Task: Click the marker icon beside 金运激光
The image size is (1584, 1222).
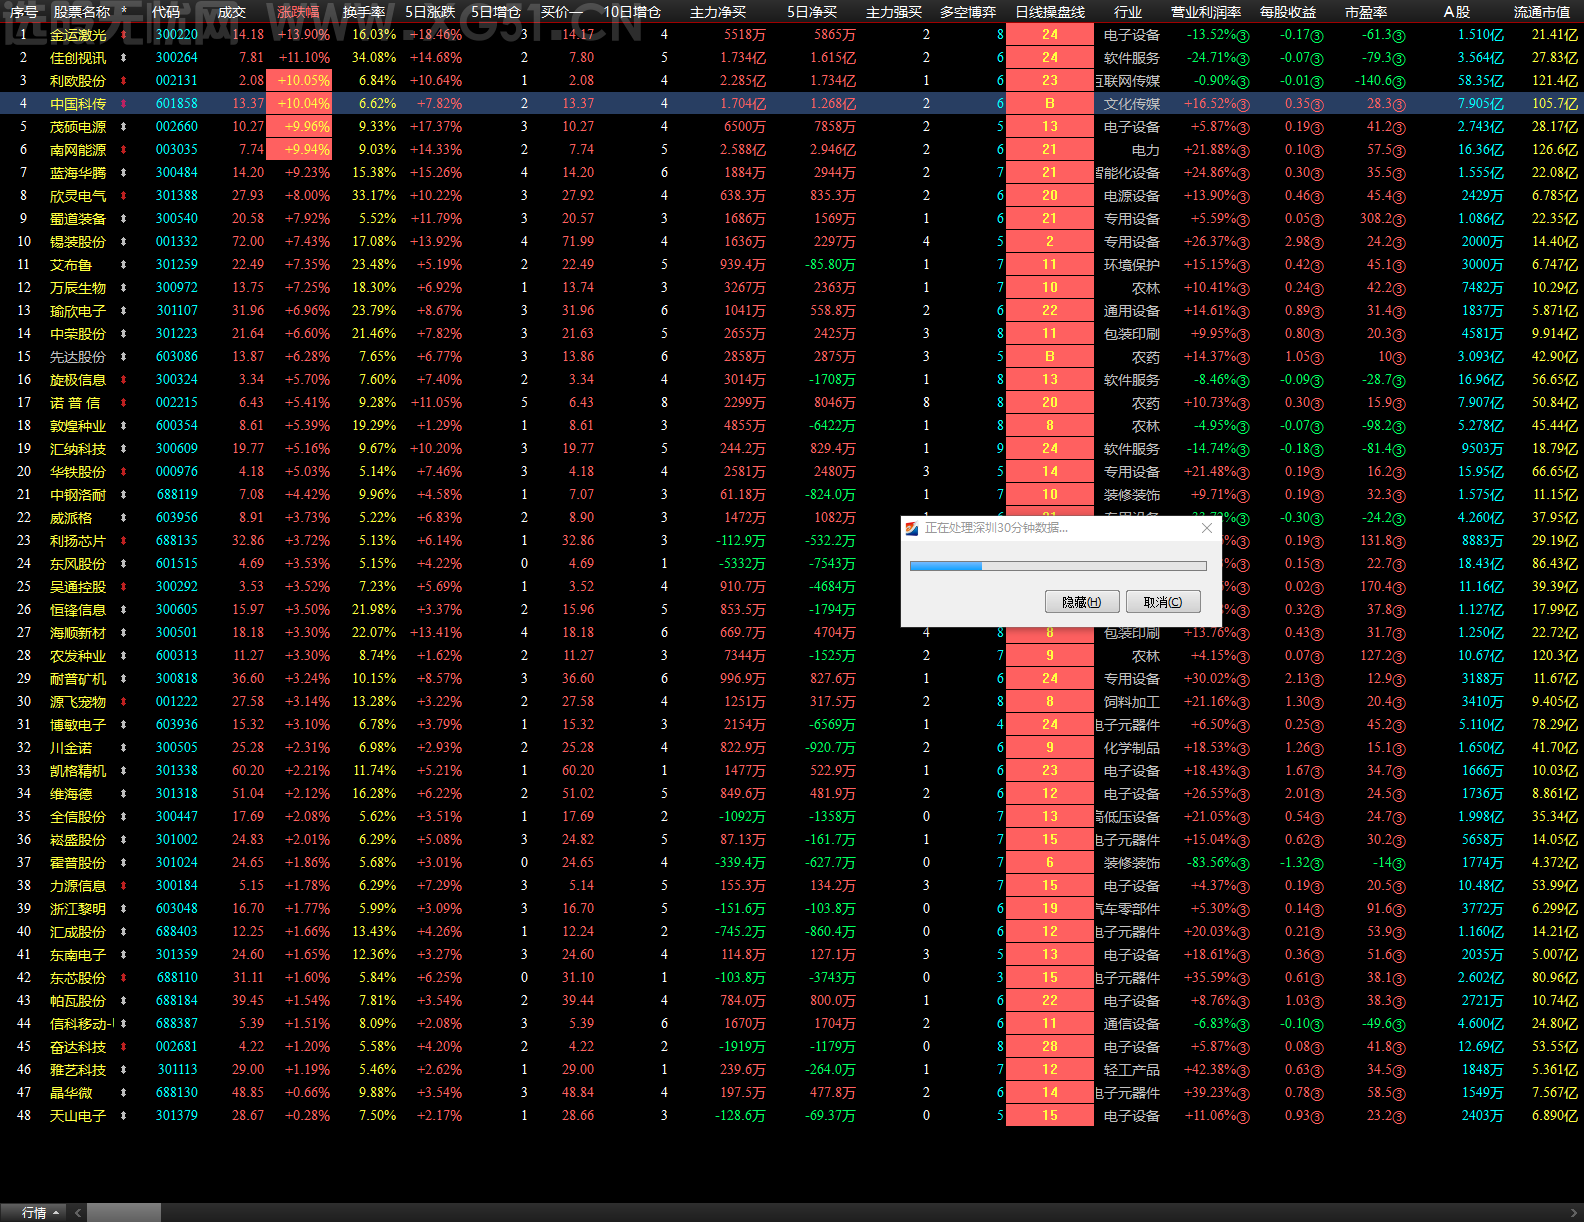Action: 124,35
